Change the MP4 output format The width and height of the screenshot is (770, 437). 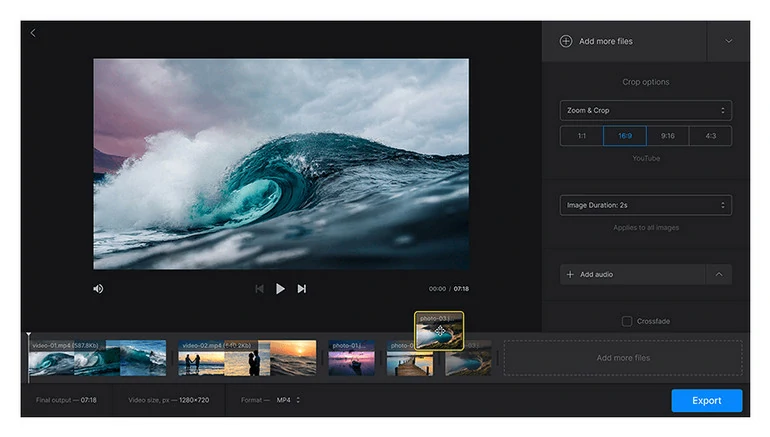pyautogui.click(x=288, y=400)
